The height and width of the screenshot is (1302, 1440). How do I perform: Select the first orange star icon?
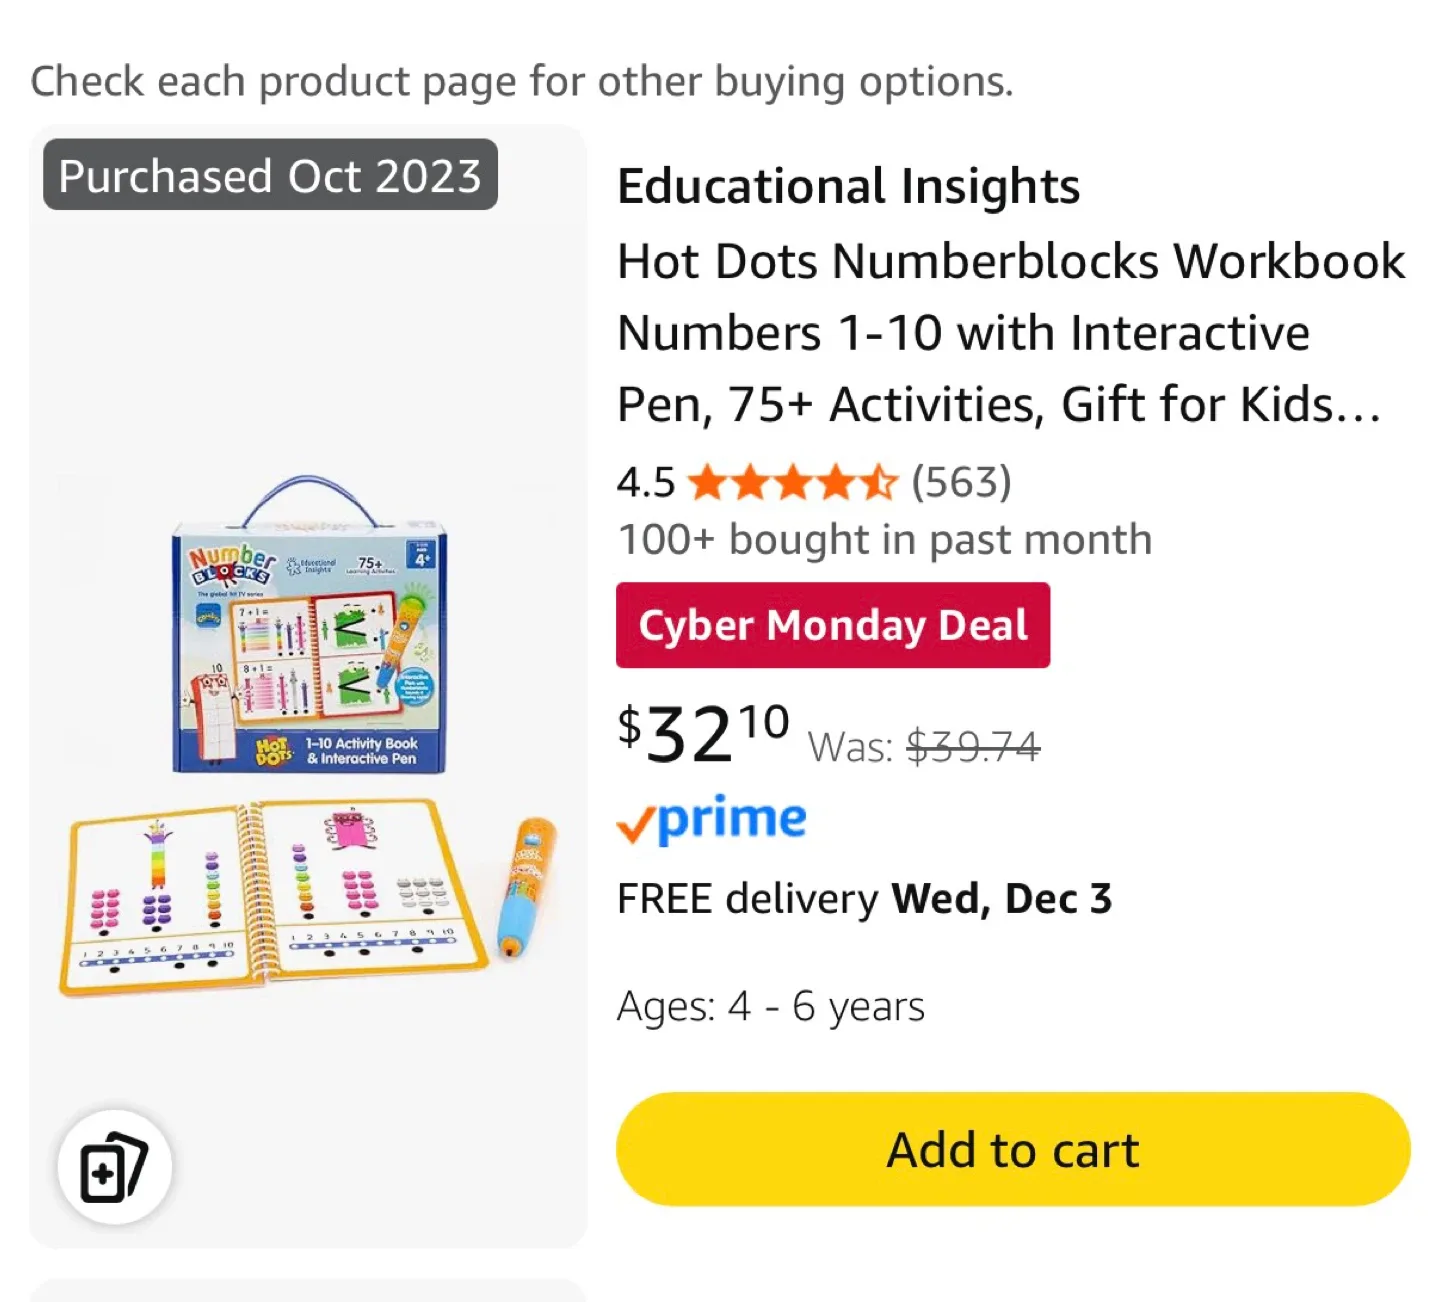point(708,482)
